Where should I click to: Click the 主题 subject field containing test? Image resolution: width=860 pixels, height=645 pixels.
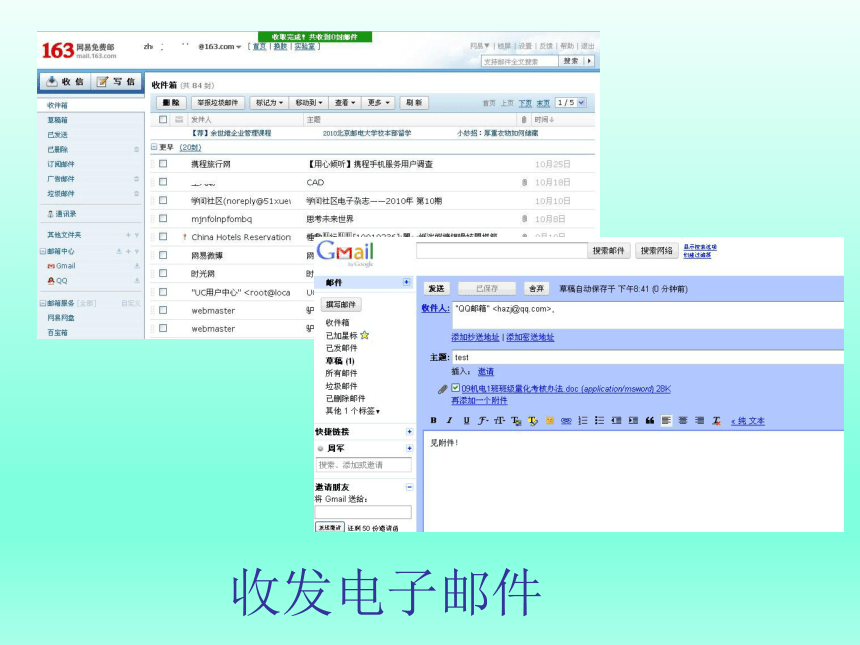coord(648,357)
